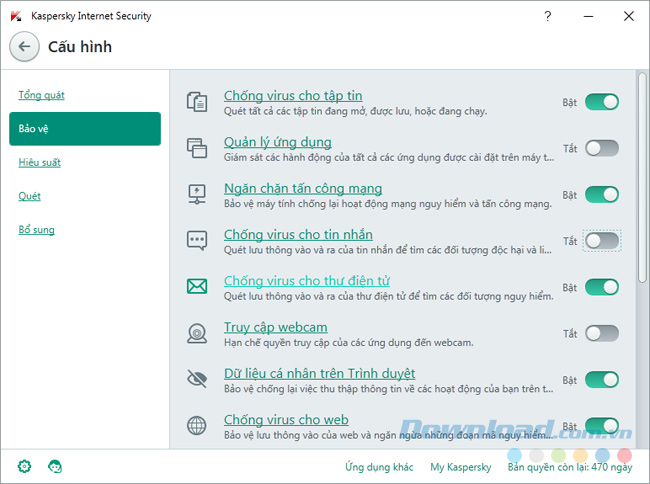Click the globe web antivirus icon
This screenshot has height=484, width=650.
click(196, 425)
